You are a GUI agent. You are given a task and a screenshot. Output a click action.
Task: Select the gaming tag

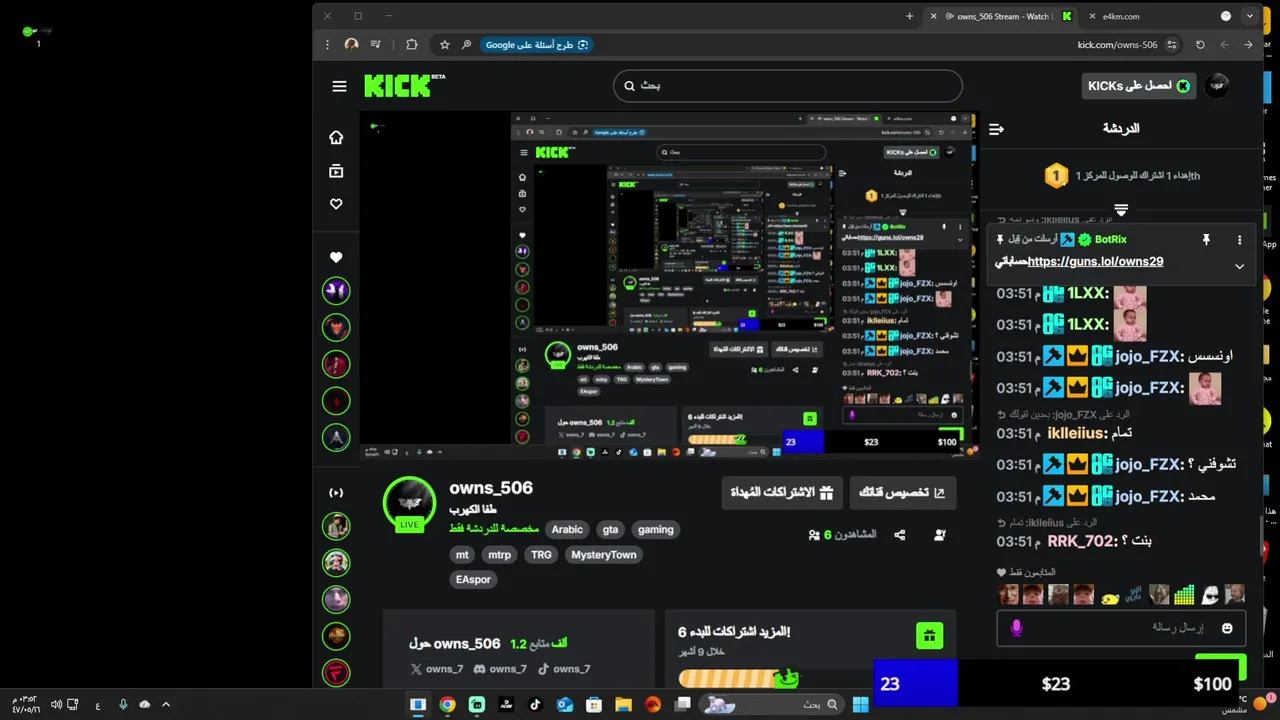[656, 530]
